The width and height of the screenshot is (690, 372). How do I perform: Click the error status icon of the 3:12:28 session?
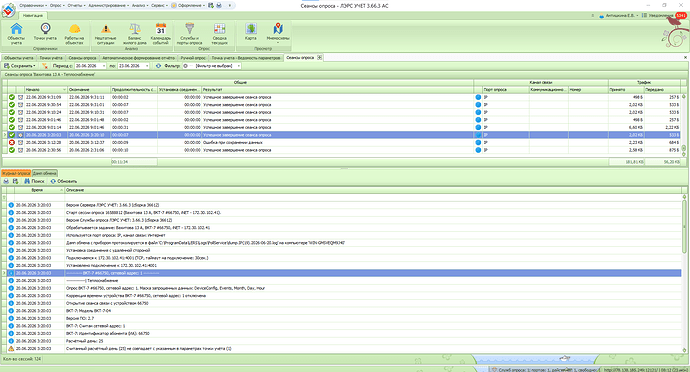12,143
